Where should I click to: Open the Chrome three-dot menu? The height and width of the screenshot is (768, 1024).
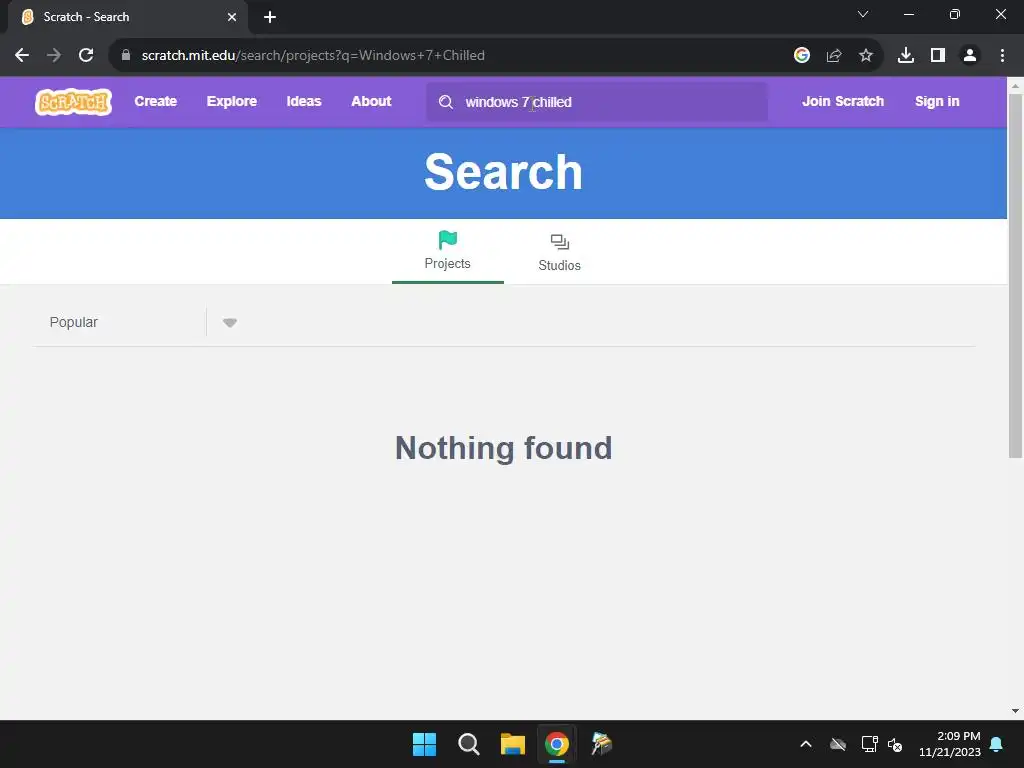pos(1002,56)
